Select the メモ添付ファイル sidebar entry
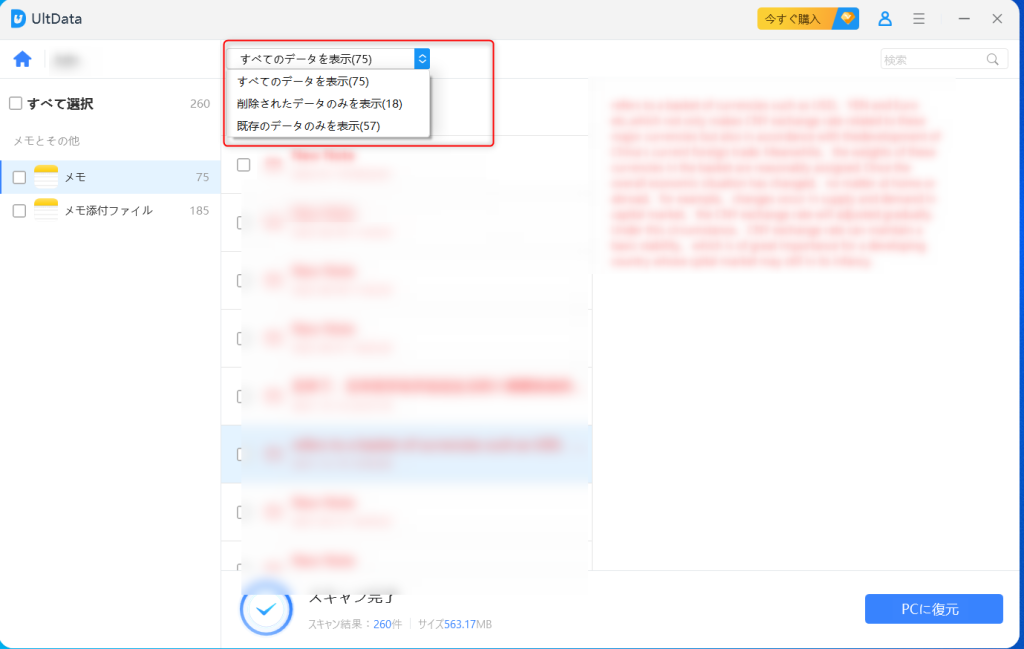 coord(105,211)
